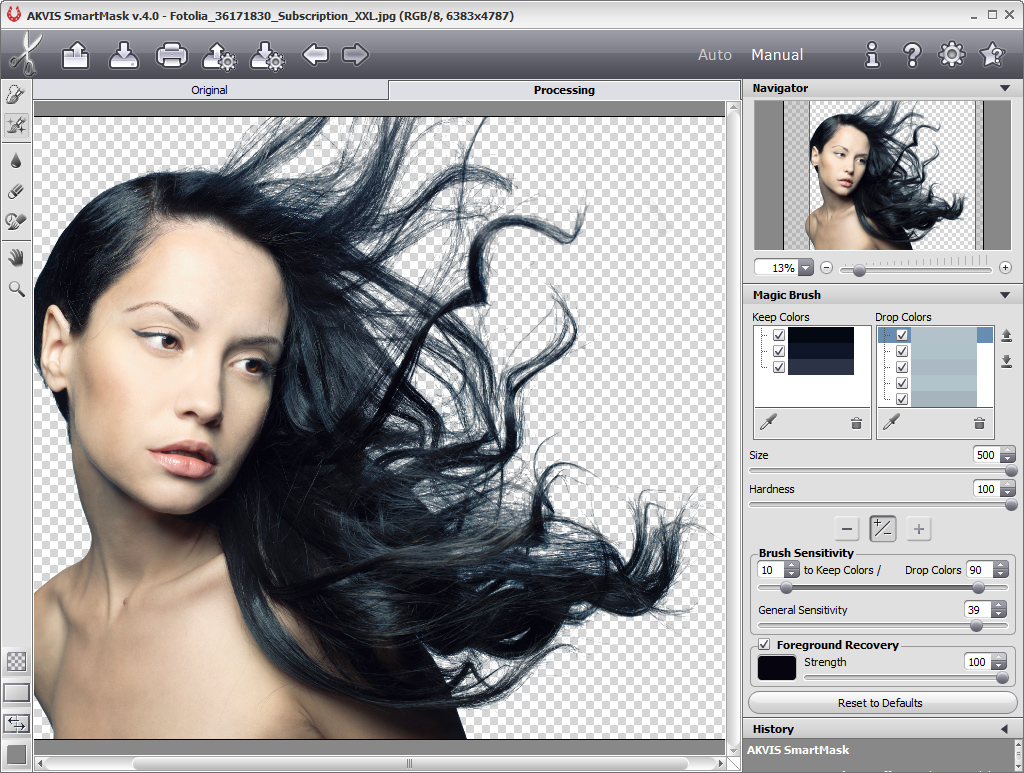The width and height of the screenshot is (1024, 773).
Task: Switch to the Original tab
Action: pyautogui.click(x=210, y=90)
